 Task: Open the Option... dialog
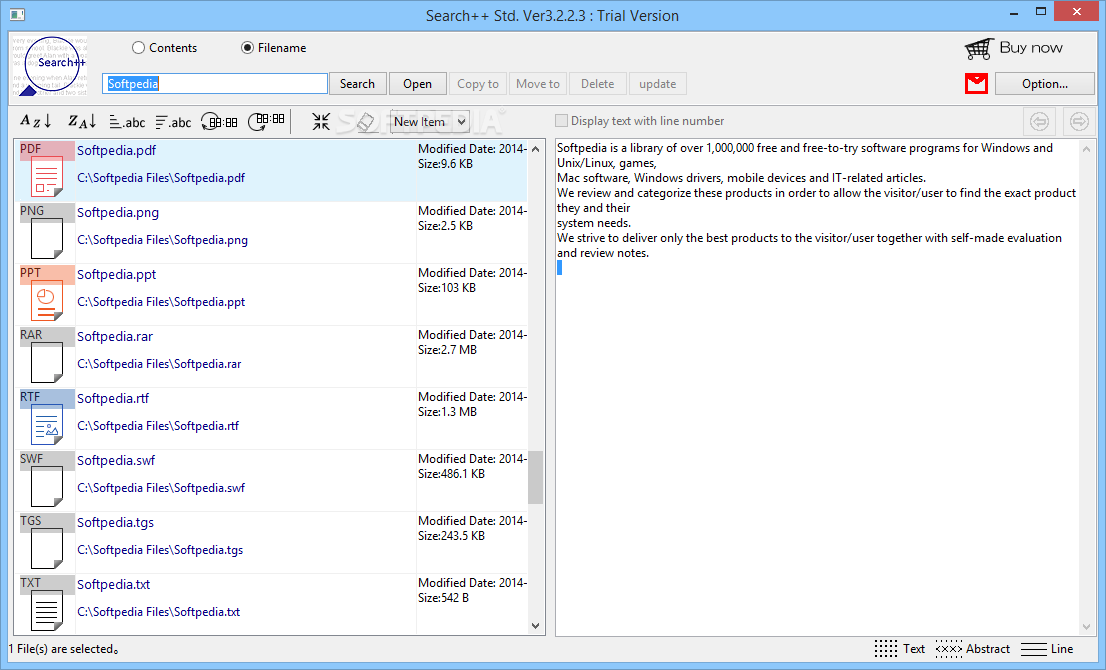click(1045, 84)
